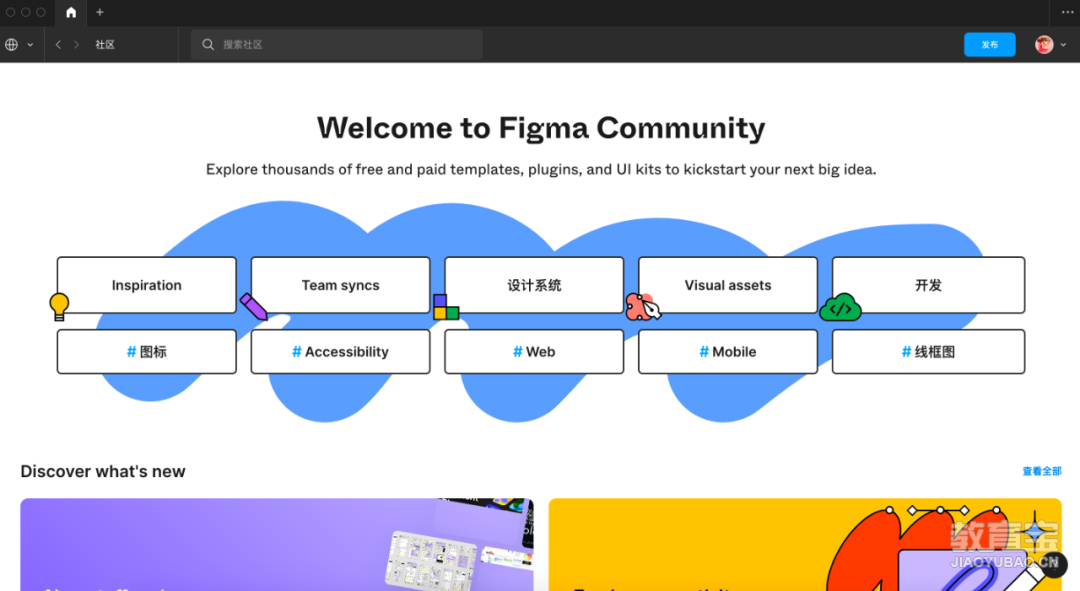This screenshot has width=1080, height=591.
Task: Open the user avatar profile
Action: coord(1044,45)
